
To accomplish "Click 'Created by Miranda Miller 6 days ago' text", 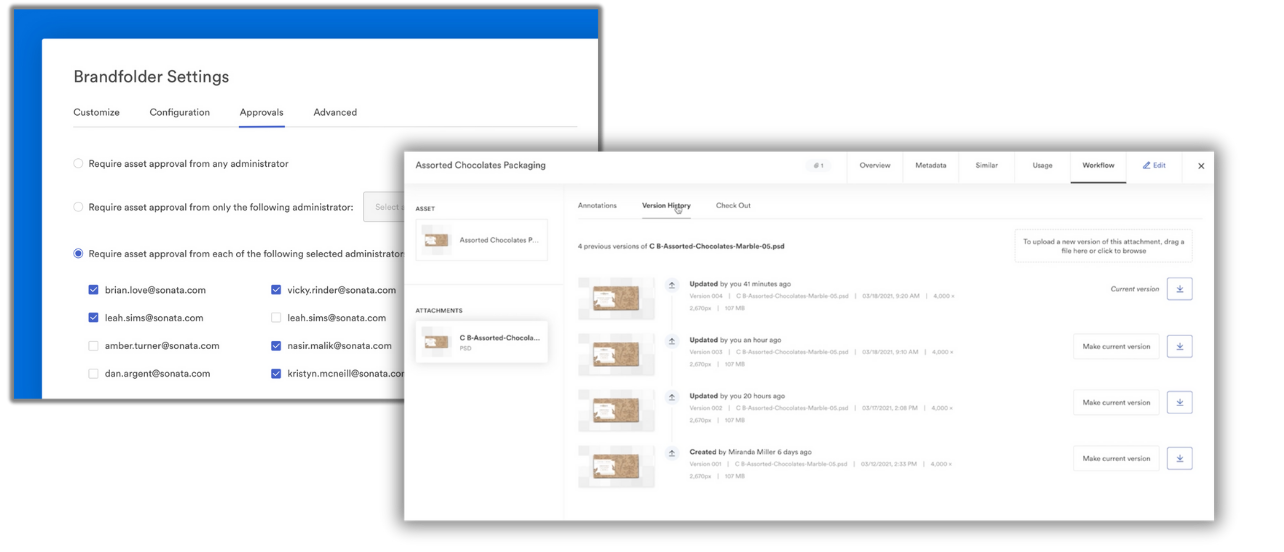I will point(750,452).
